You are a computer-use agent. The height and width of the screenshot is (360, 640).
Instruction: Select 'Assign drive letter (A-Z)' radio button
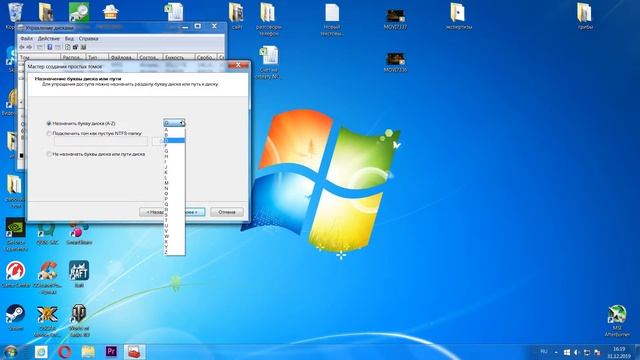coord(49,123)
